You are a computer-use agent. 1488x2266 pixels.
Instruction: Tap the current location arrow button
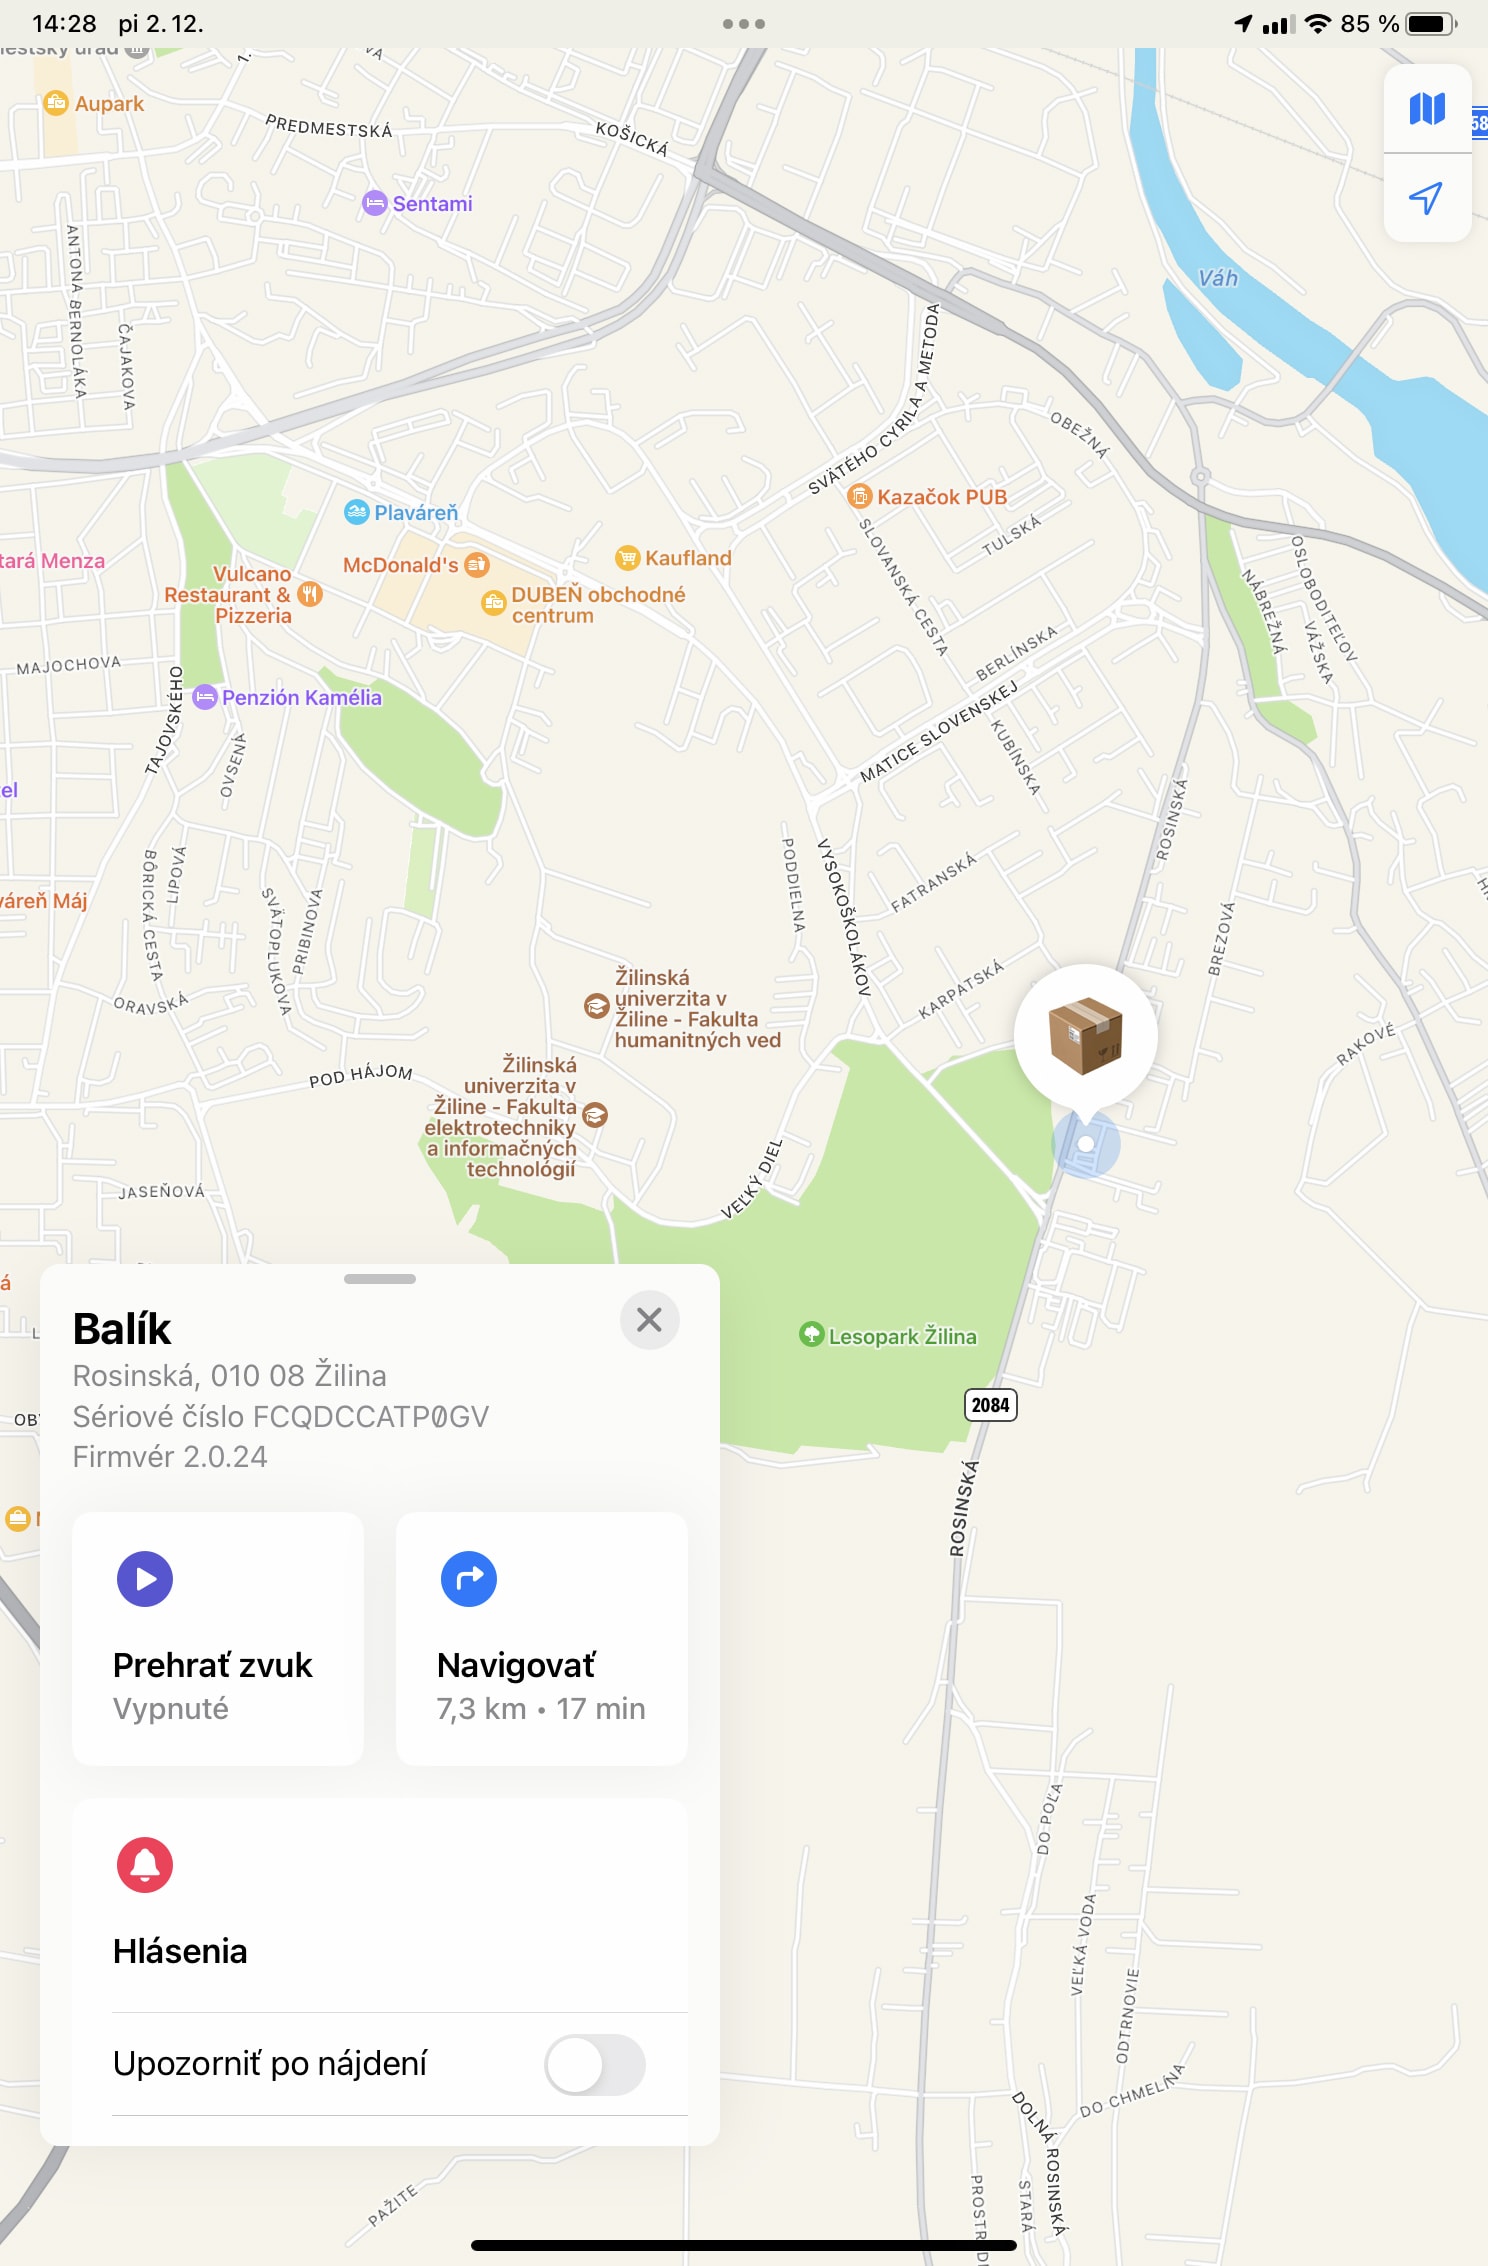1427,197
